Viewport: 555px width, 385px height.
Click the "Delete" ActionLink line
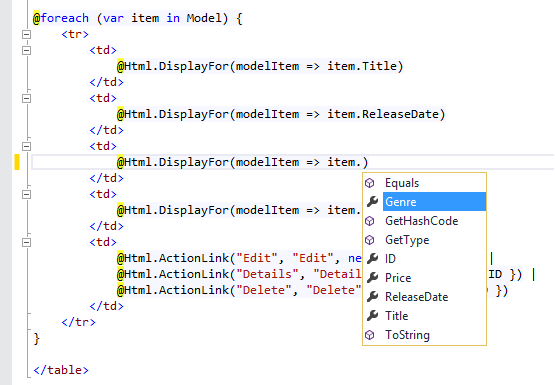[x=239, y=290]
